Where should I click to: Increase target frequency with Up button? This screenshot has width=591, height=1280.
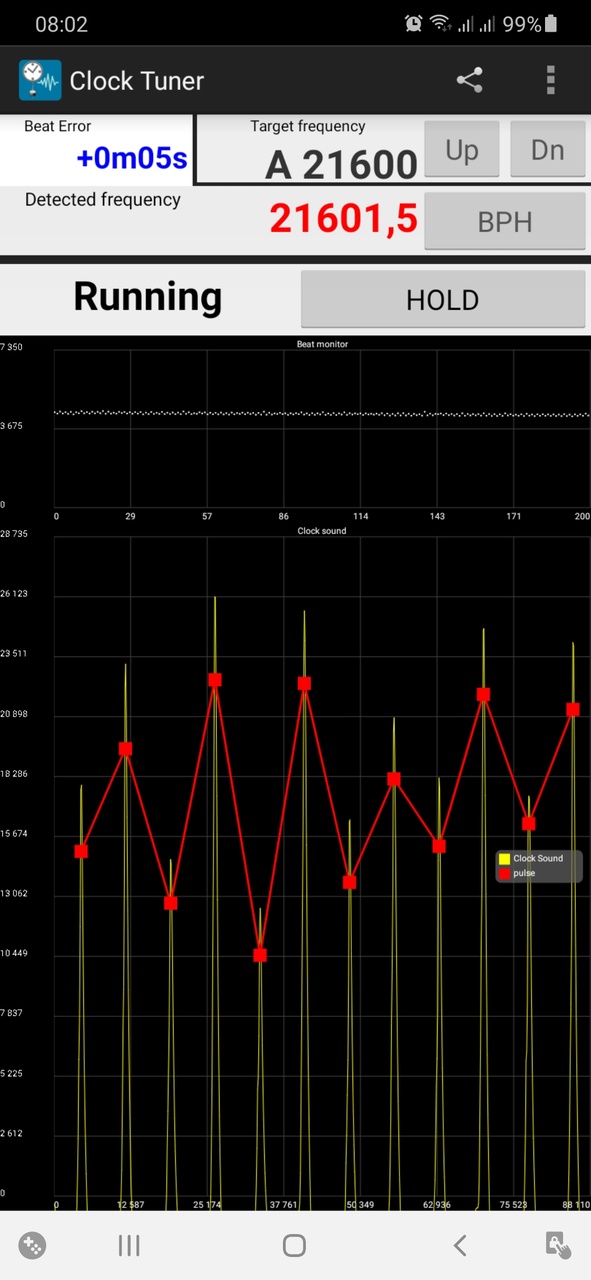[x=462, y=150]
